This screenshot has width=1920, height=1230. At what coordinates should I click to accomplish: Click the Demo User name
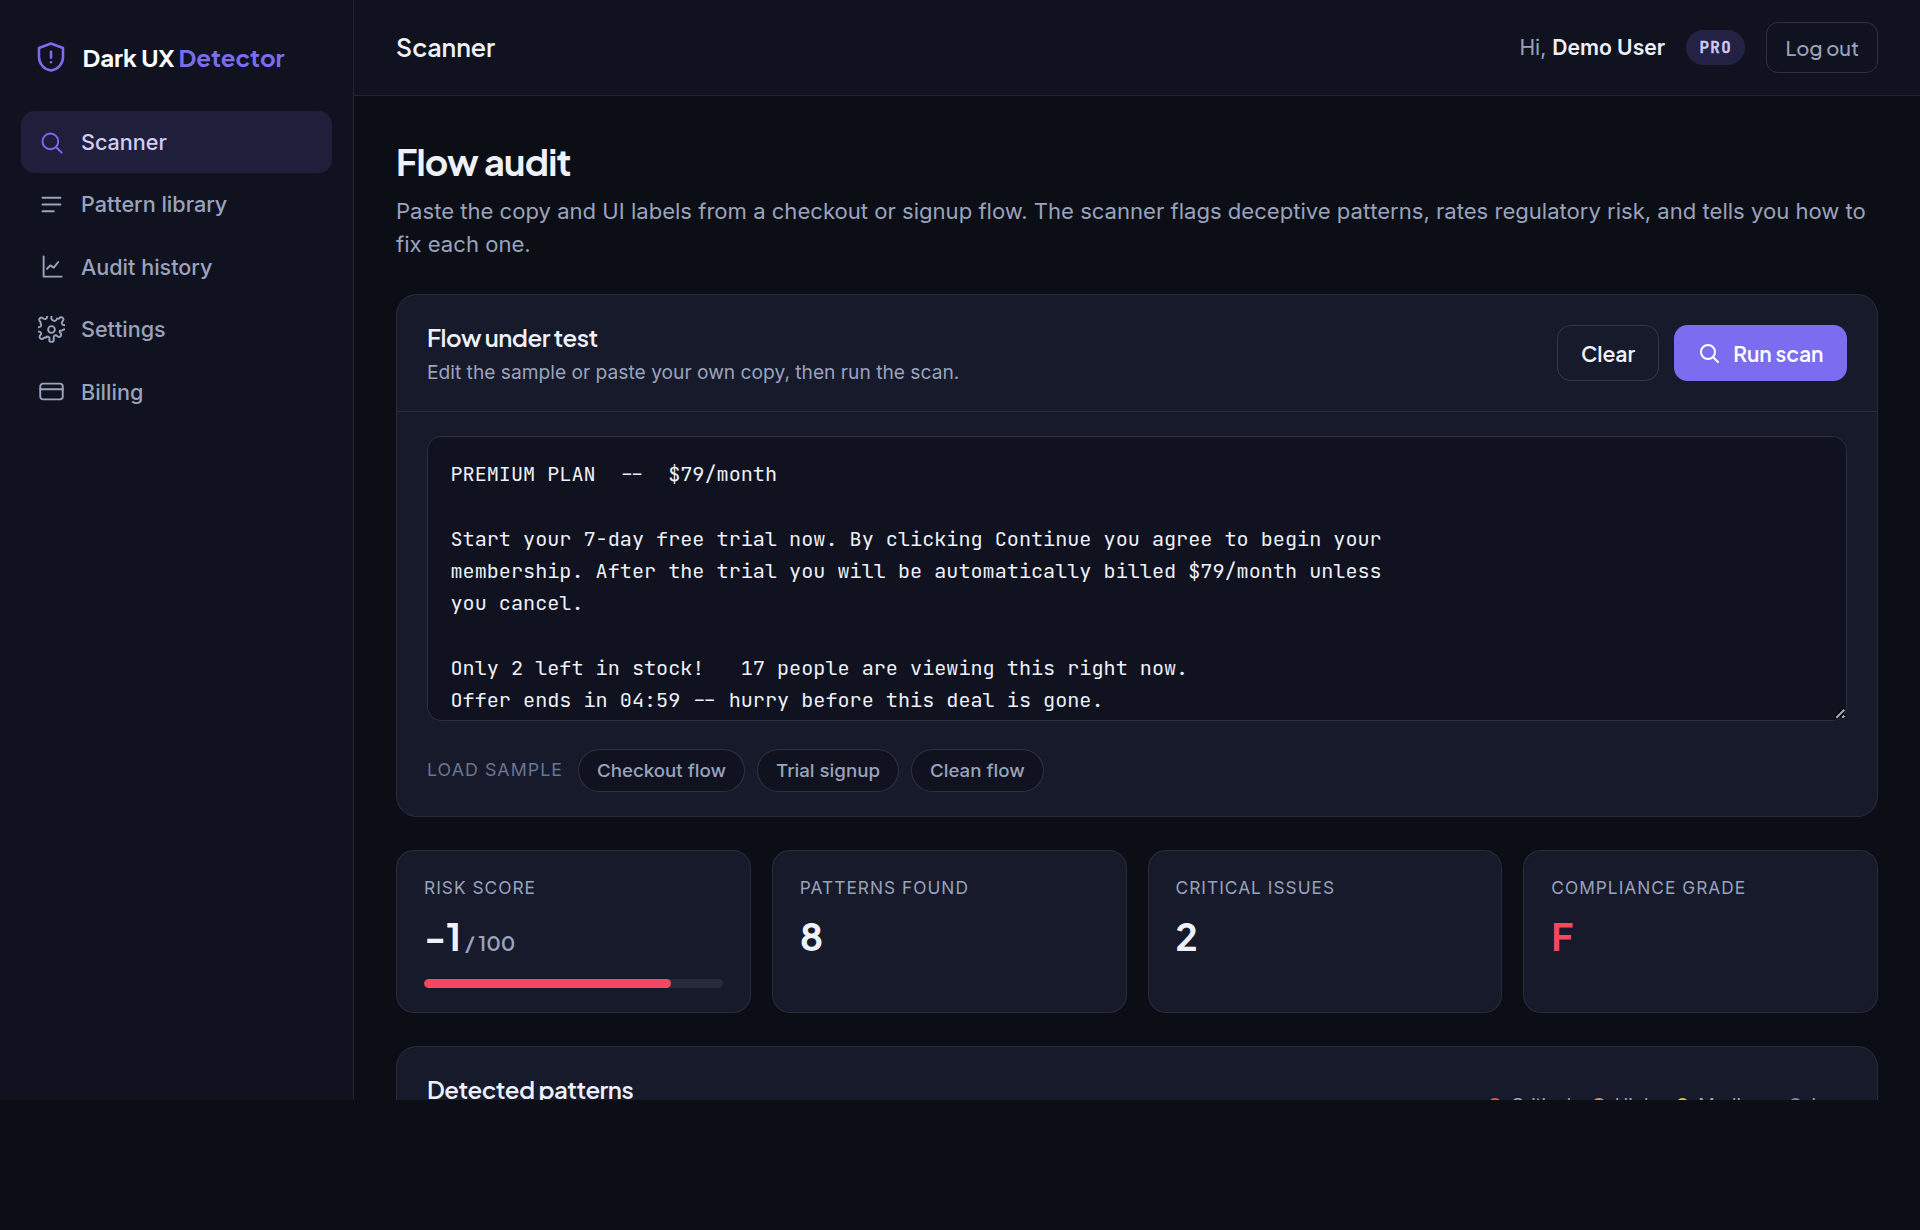point(1608,48)
